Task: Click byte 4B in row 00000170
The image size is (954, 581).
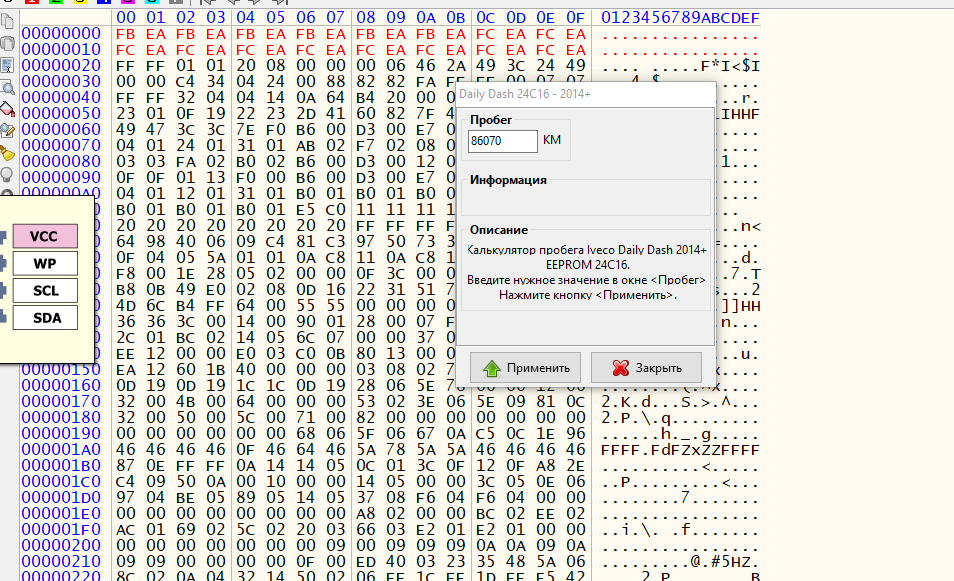Action: 186,402
